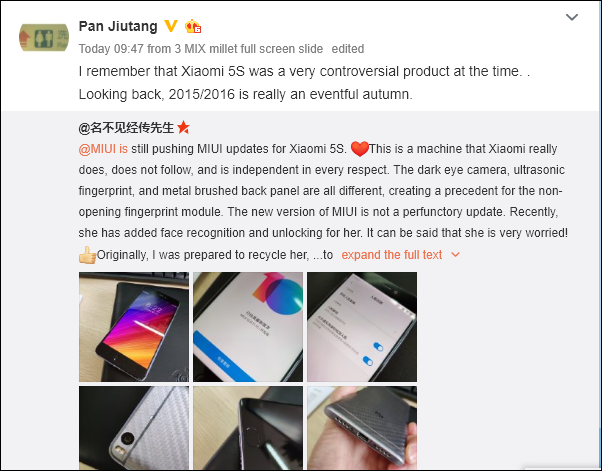Open the @名不见经传先生 profile link
602x471 pixels.
pyautogui.click(x=126, y=127)
